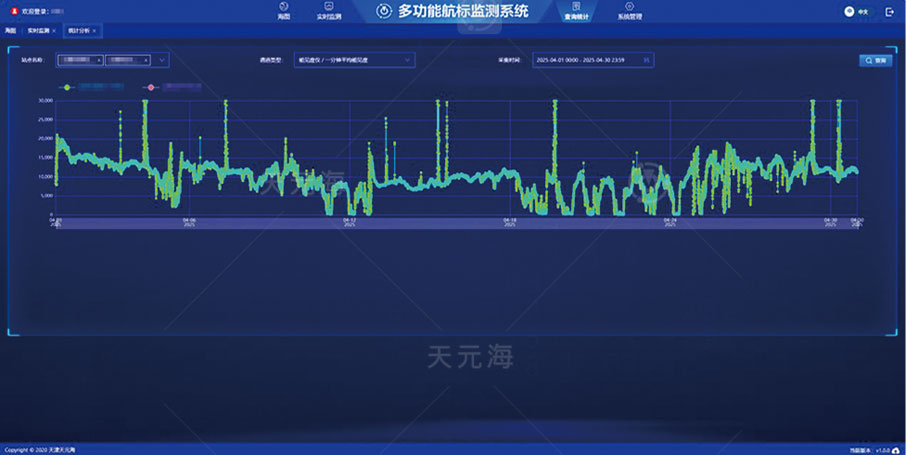Open 系统管理 system management gear icon
The width and height of the screenshot is (907, 455).
click(x=629, y=7)
